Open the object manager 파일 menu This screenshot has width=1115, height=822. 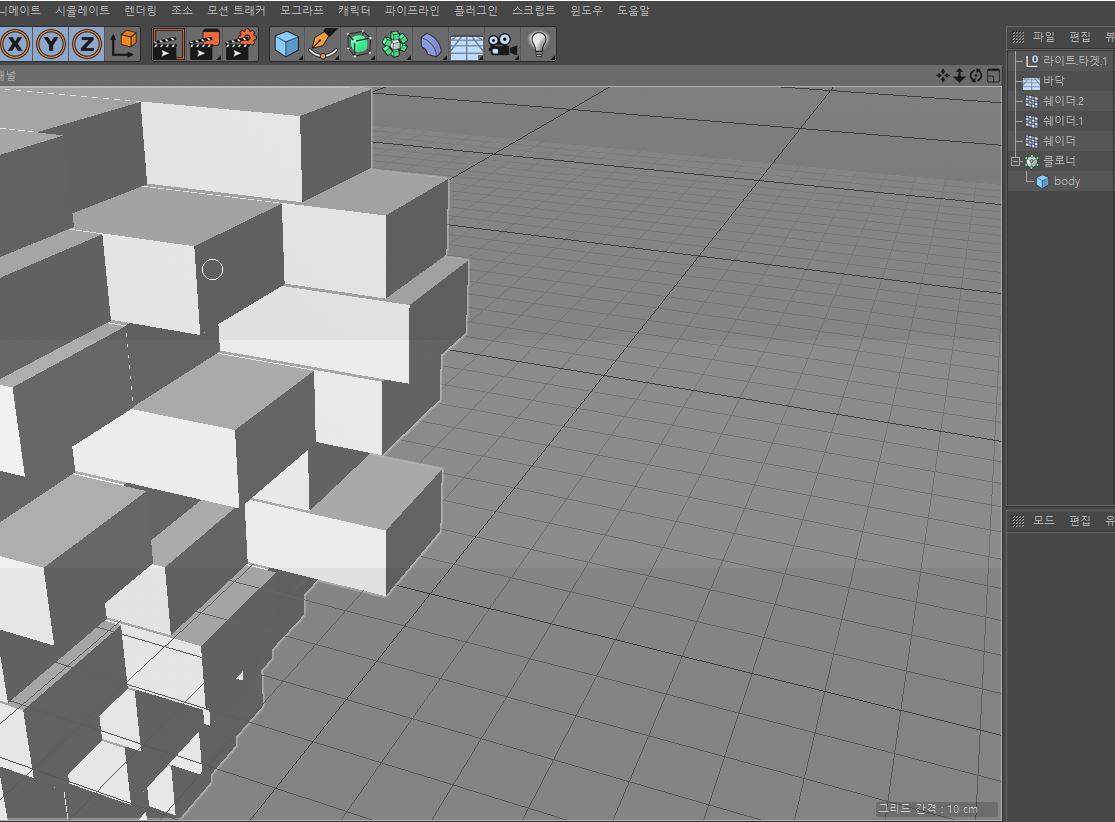[1043, 37]
